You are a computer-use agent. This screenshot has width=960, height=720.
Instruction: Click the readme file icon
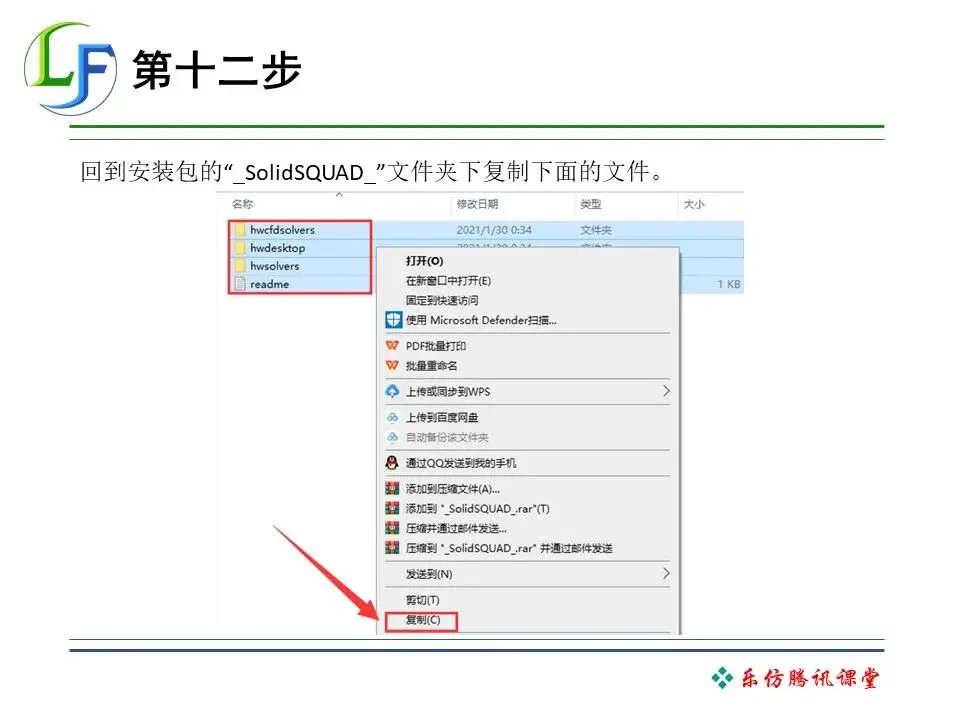tap(239, 284)
